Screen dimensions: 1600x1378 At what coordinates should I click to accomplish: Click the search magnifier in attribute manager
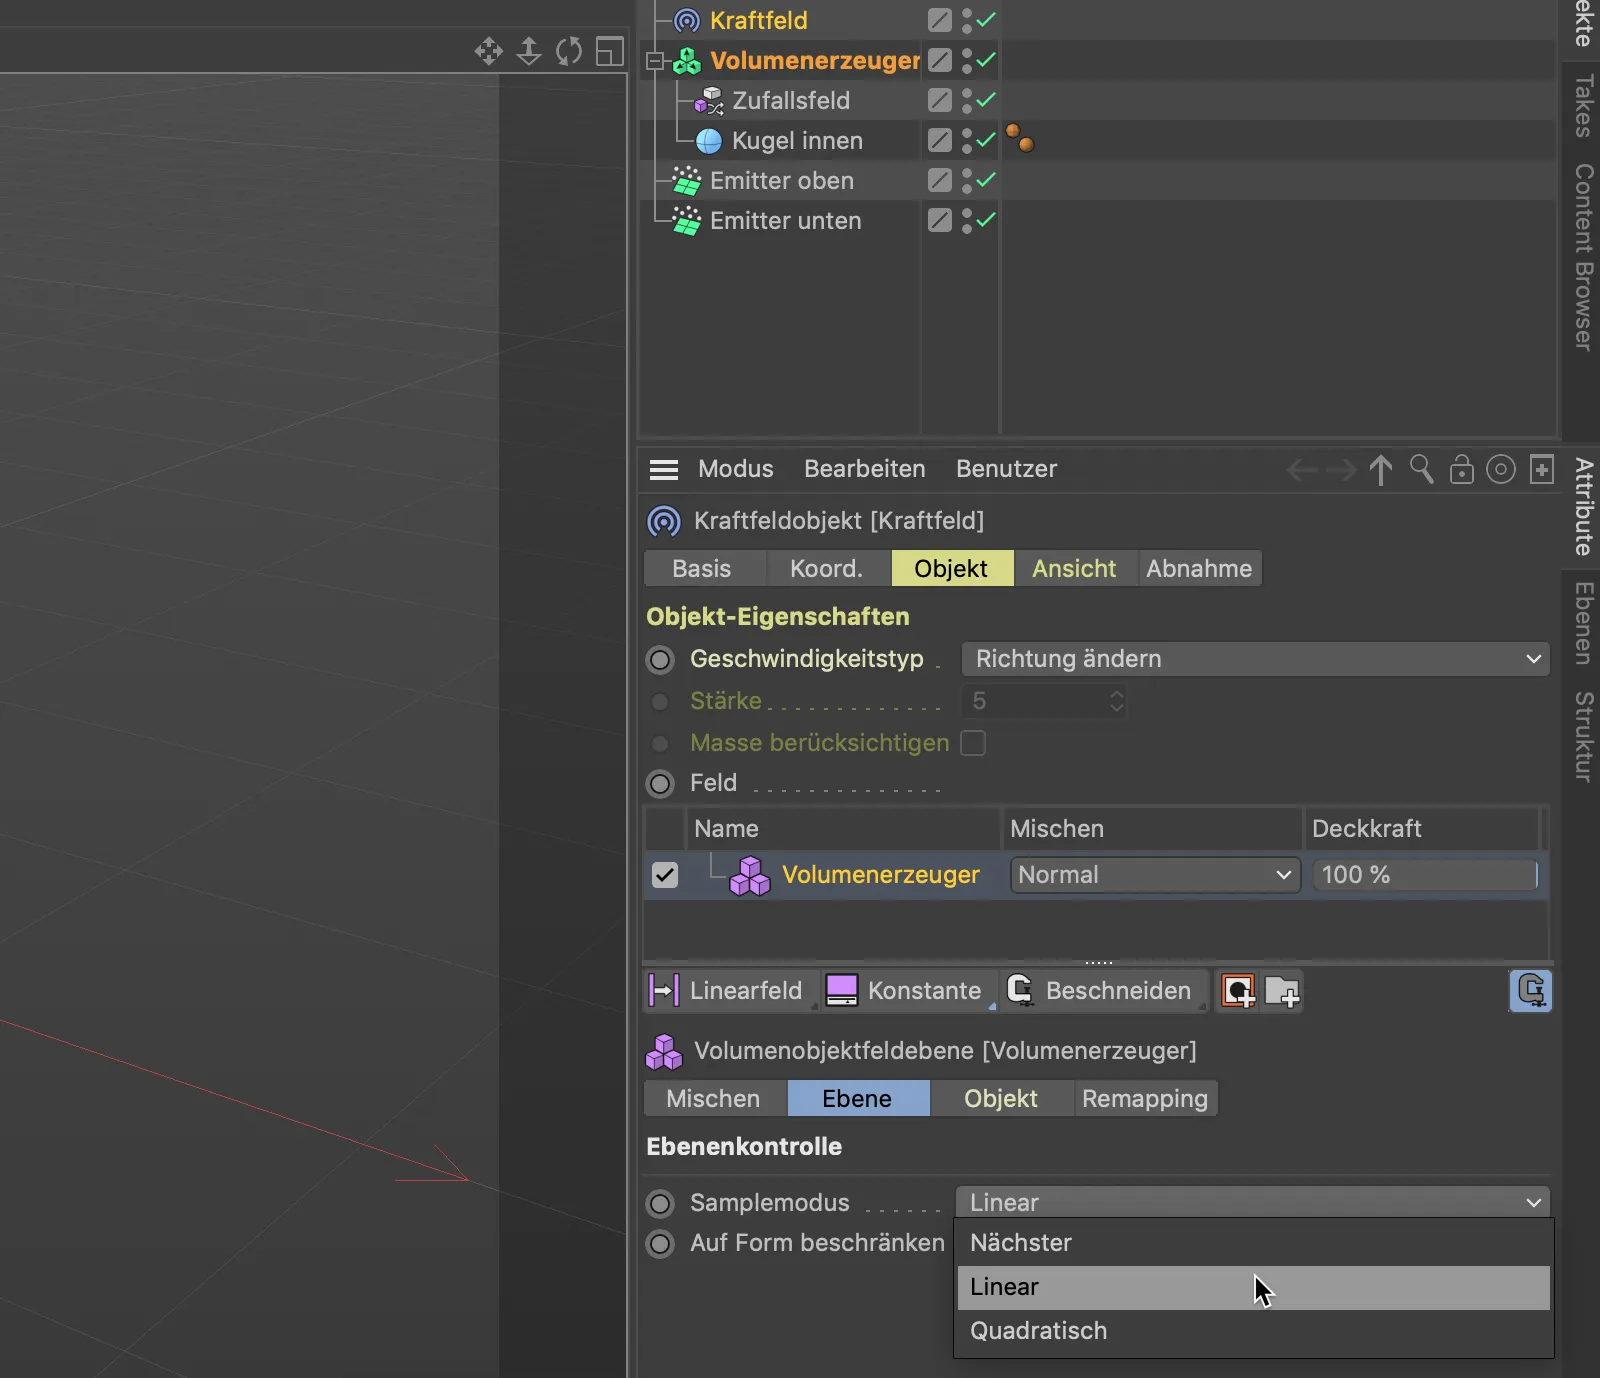pyautogui.click(x=1421, y=469)
